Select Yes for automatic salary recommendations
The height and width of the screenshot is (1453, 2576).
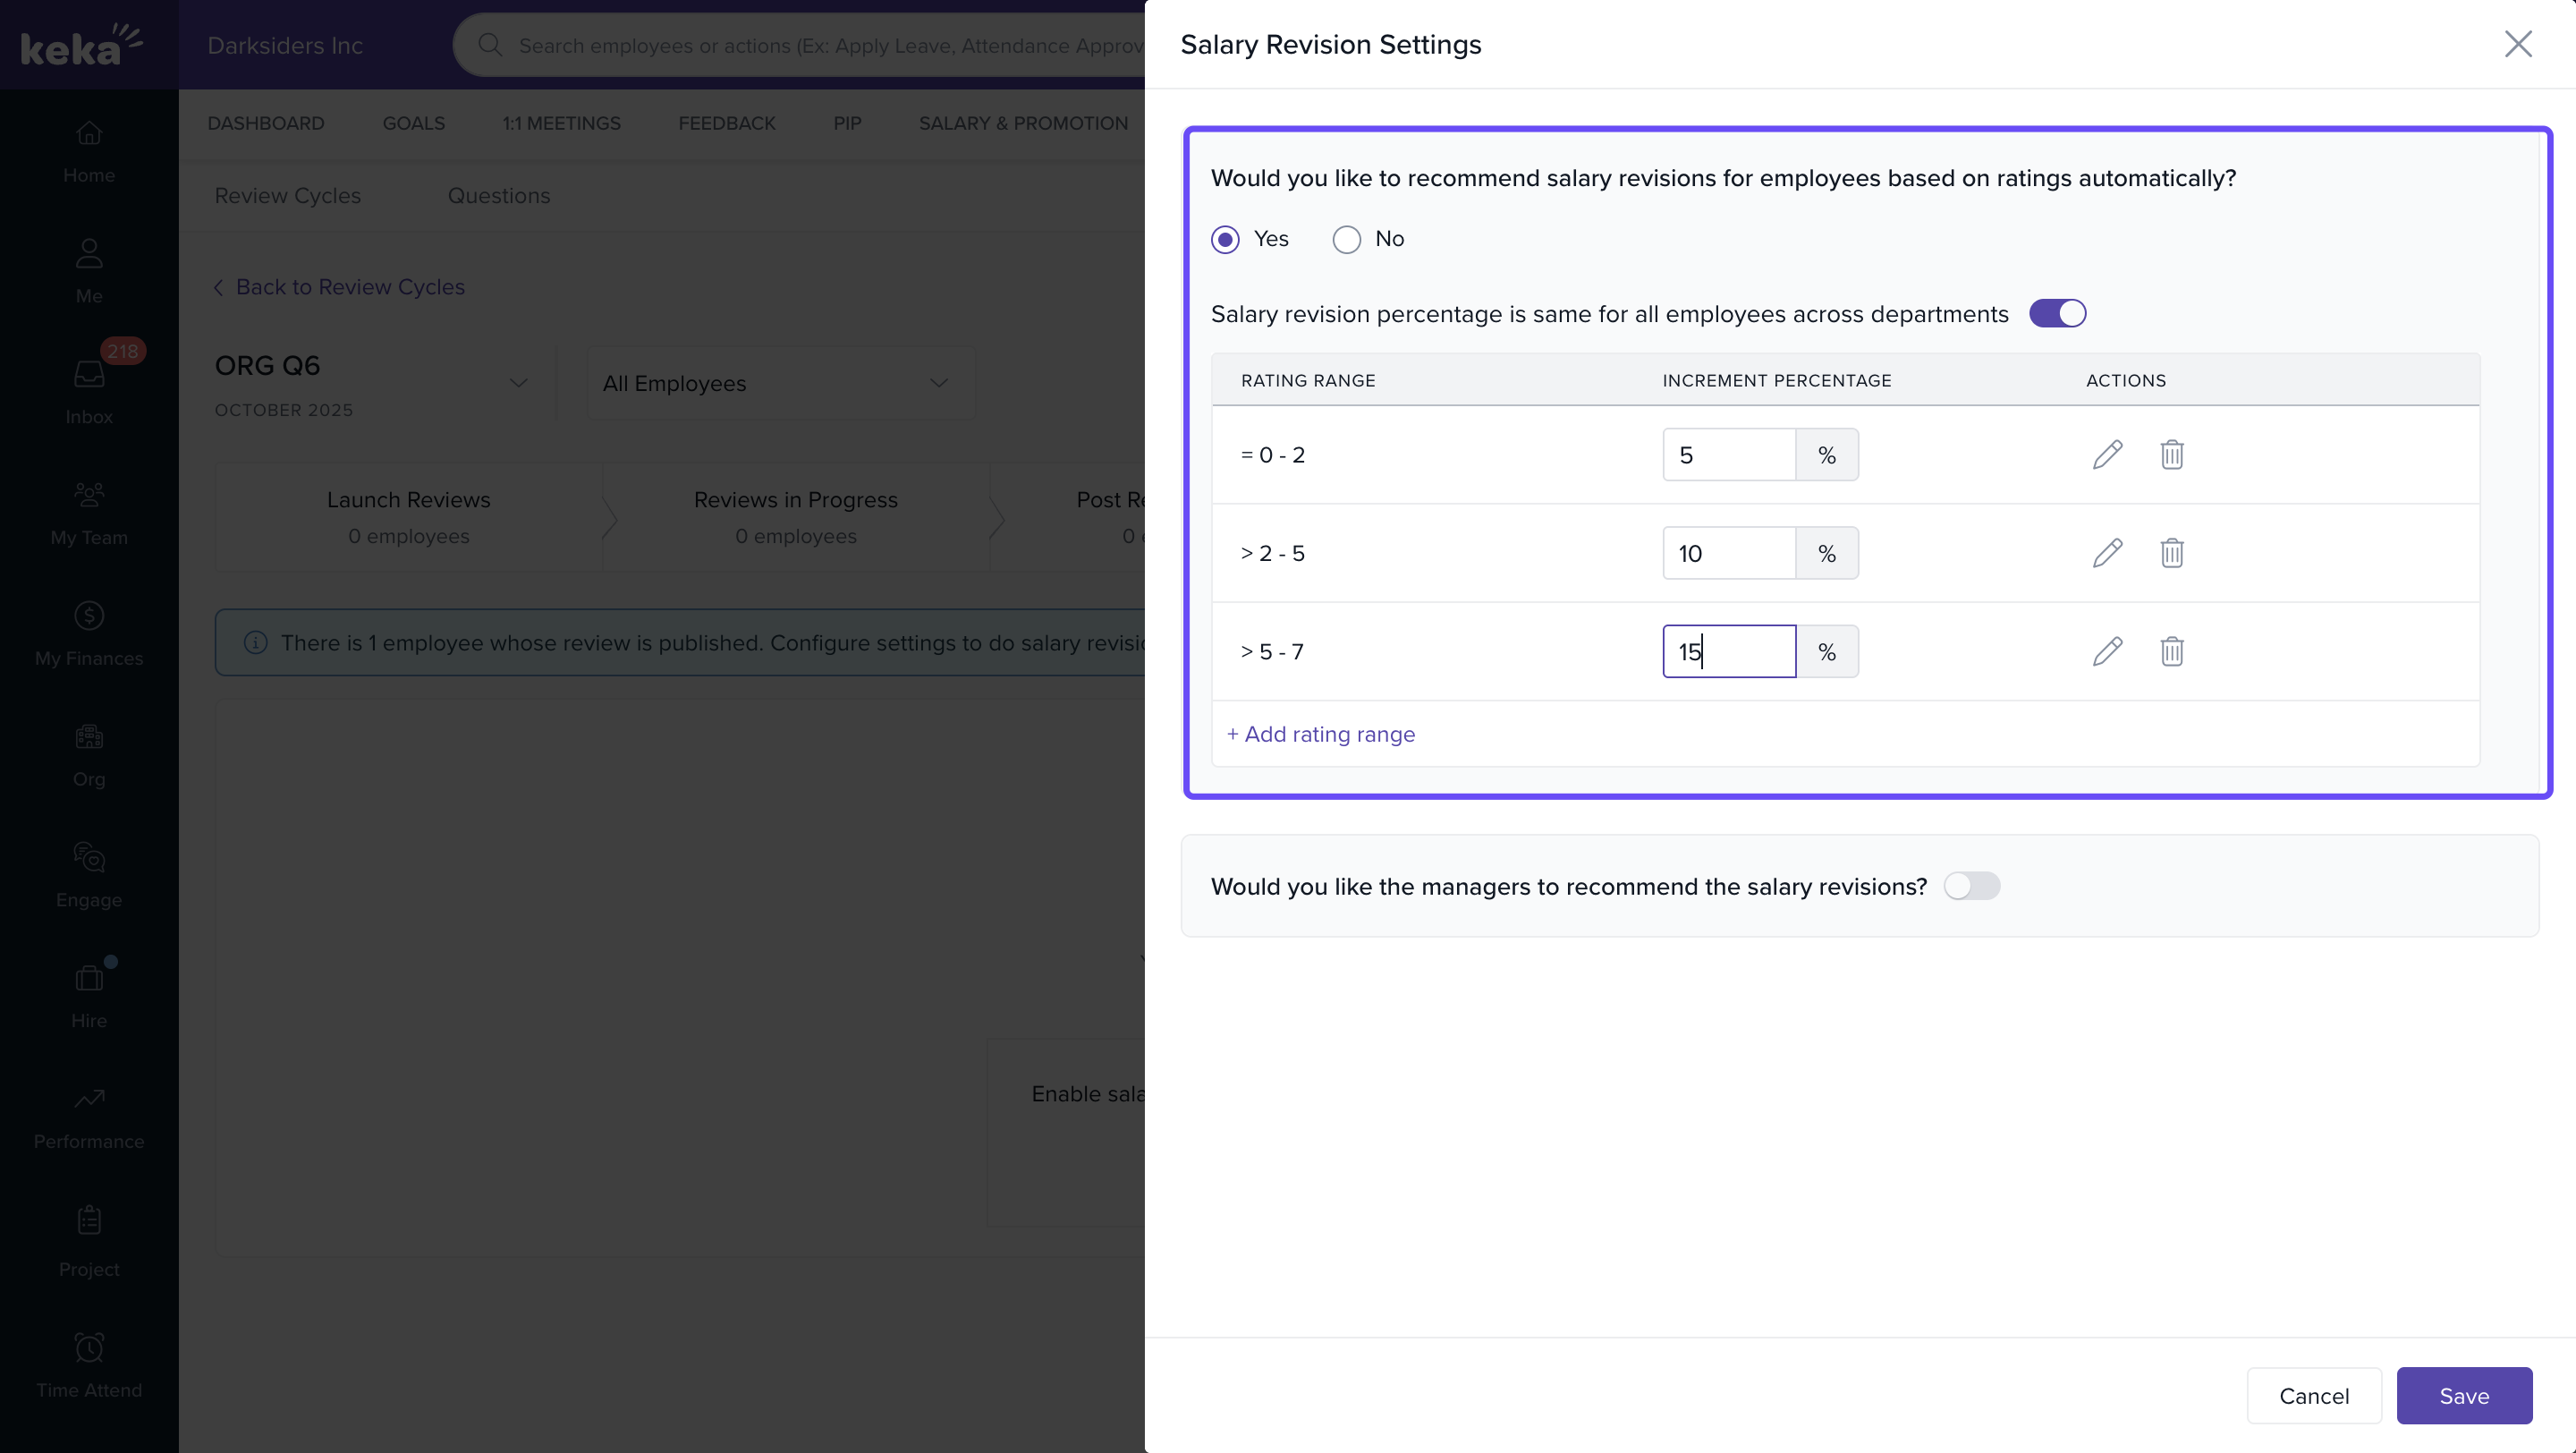point(1225,239)
